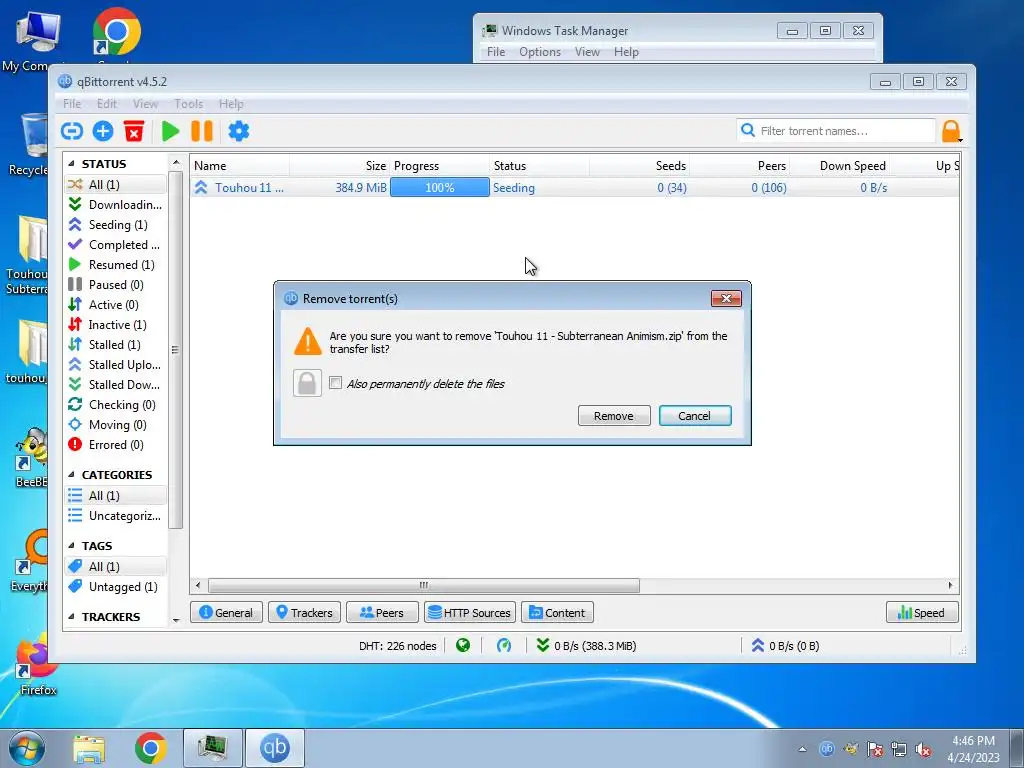Click the Remove button in the dialog
Viewport: 1024px width, 768px height.
(x=614, y=416)
